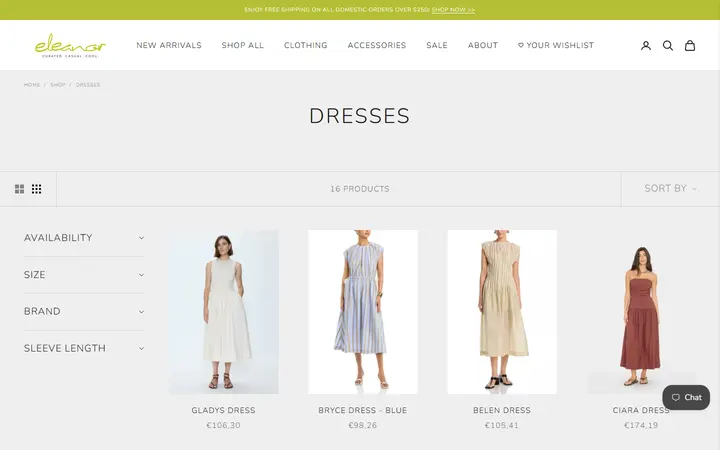Expand the Availability filter
The width and height of the screenshot is (720, 450).
coord(84,238)
